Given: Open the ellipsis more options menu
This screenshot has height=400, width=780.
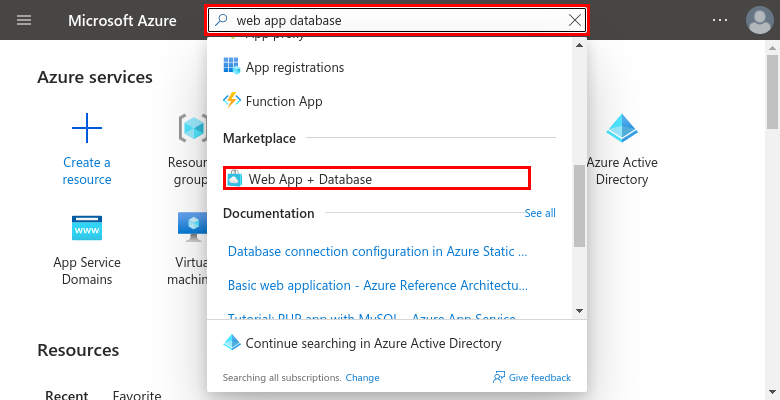Looking at the screenshot, I should click(721, 20).
